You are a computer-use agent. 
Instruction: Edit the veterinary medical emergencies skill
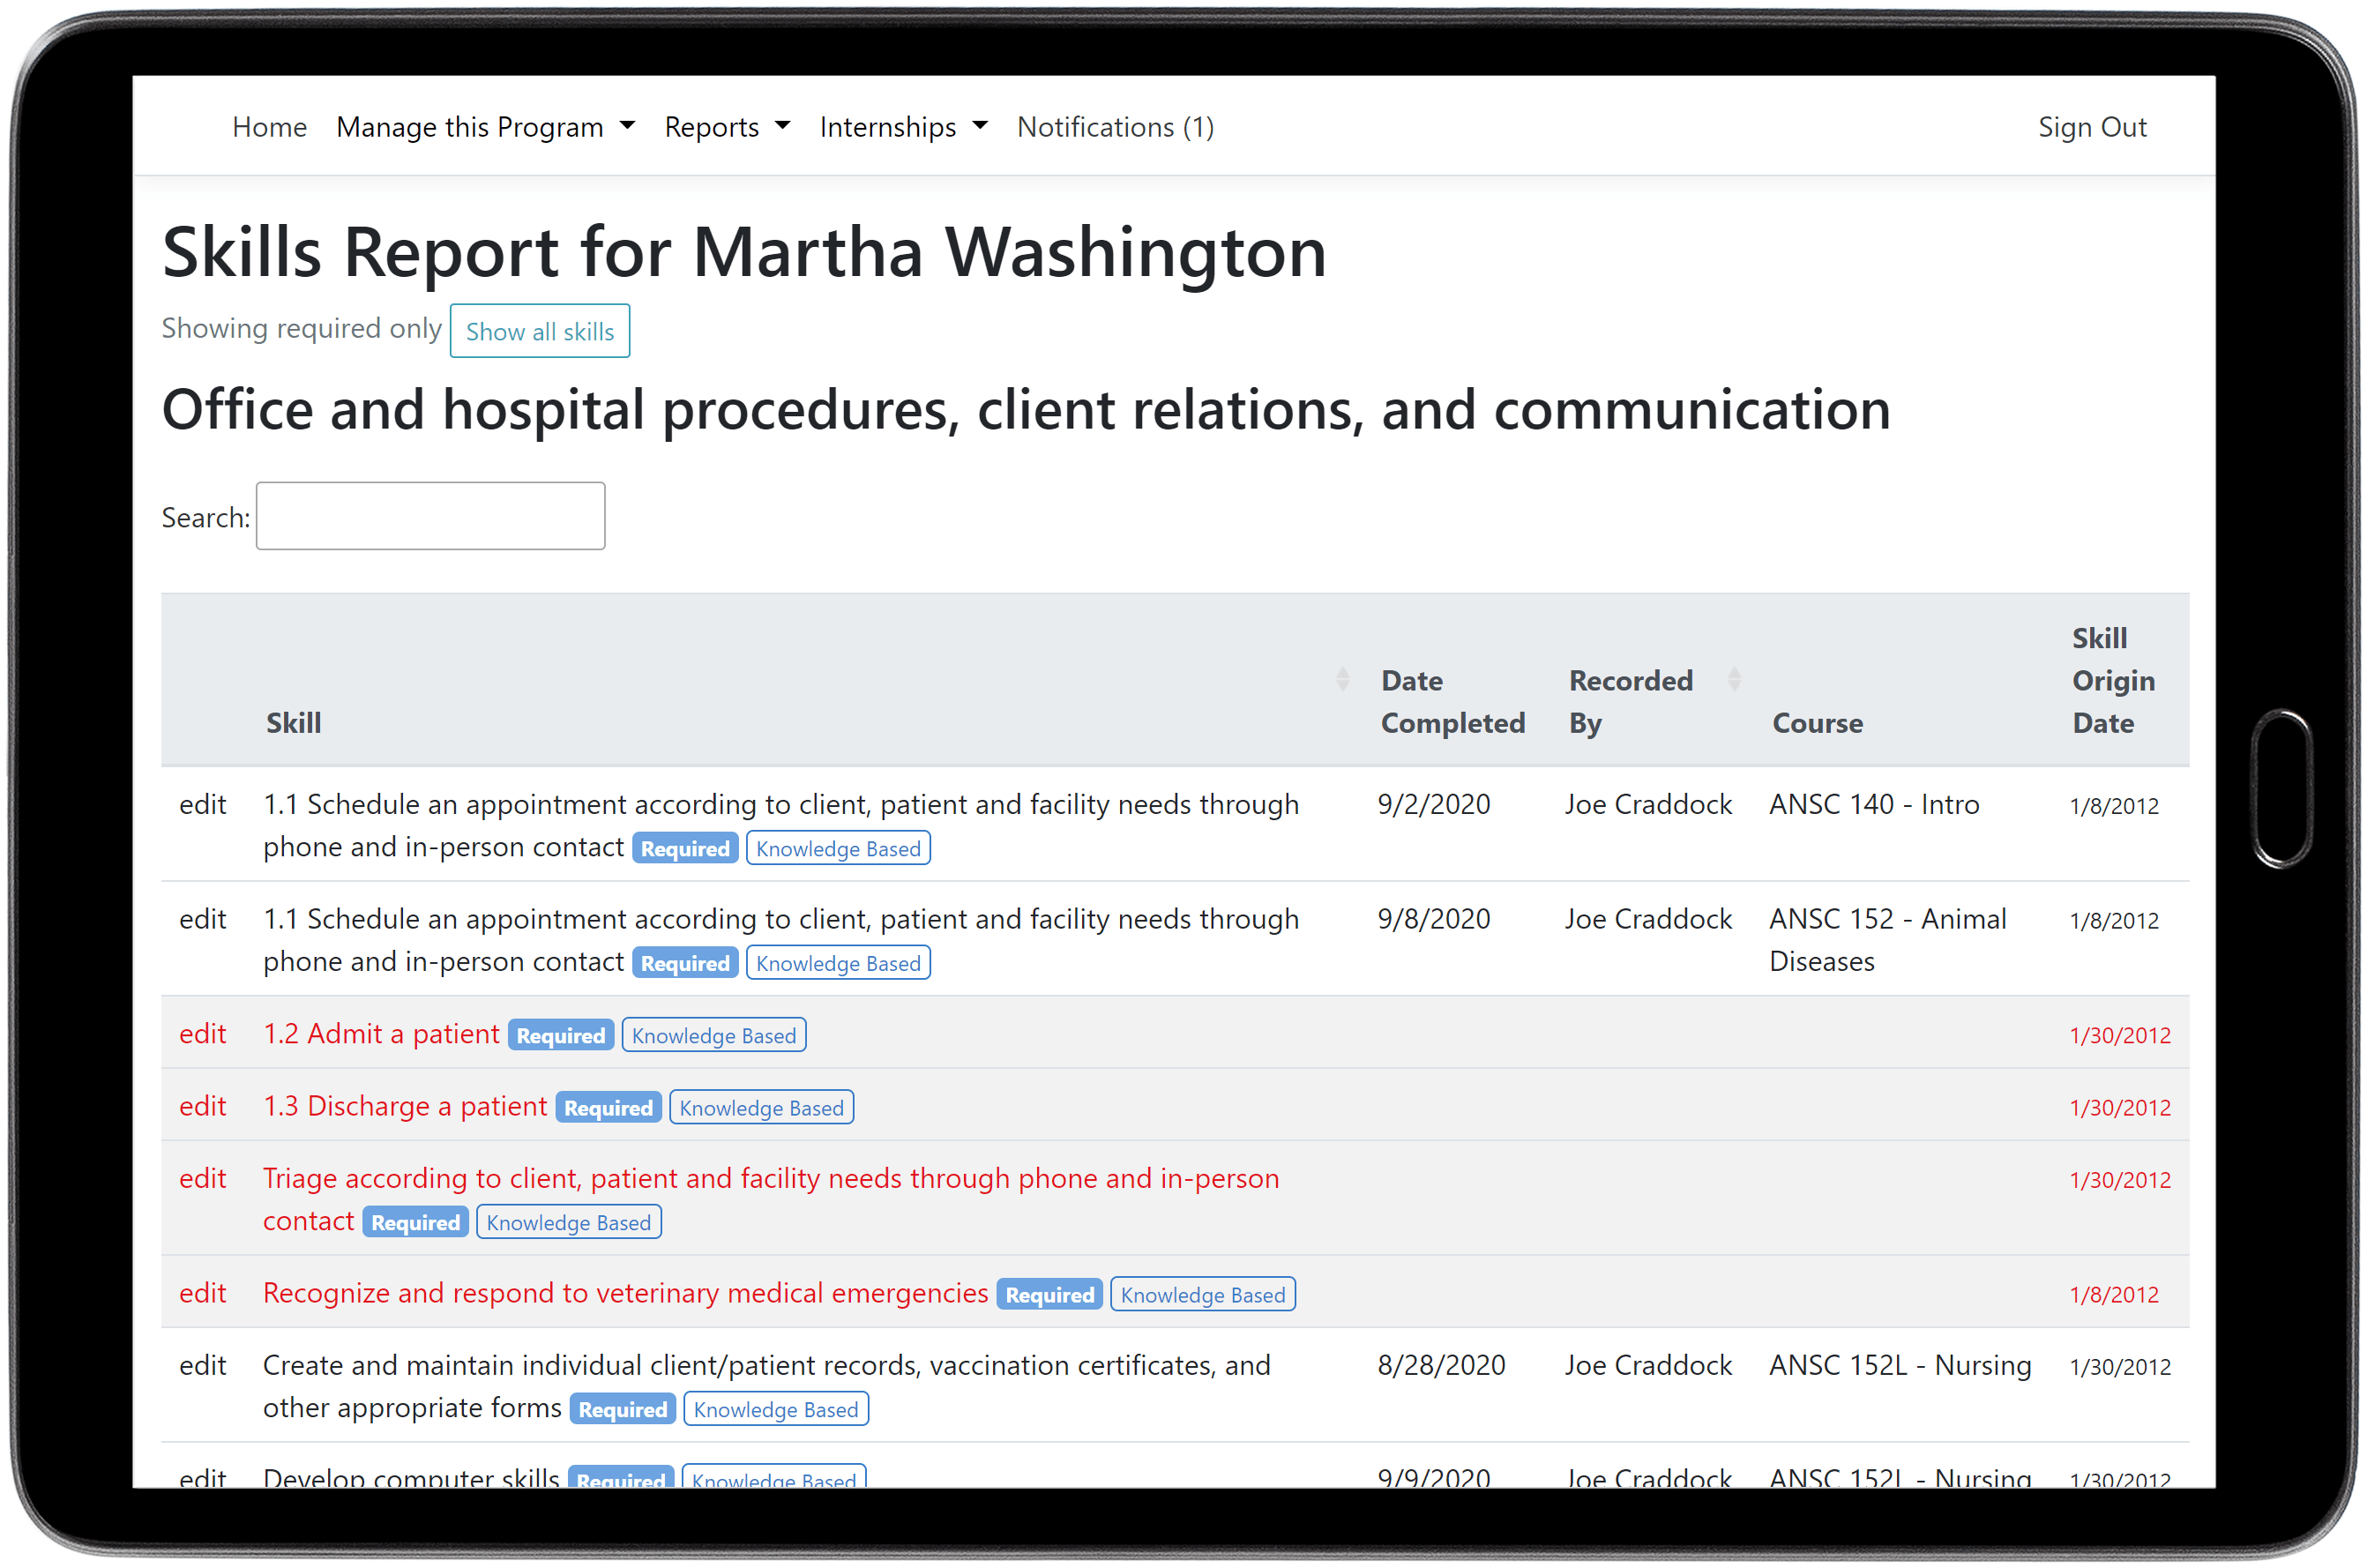(203, 1292)
